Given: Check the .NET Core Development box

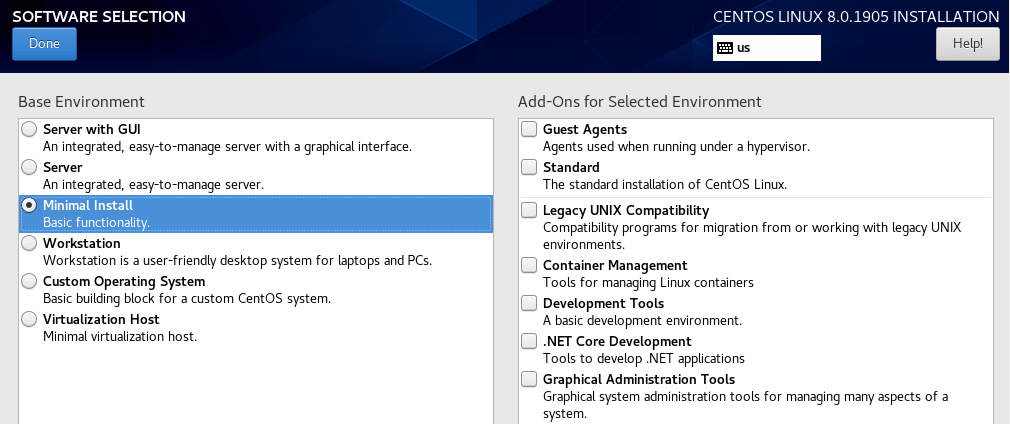Looking at the screenshot, I should 529,341.
